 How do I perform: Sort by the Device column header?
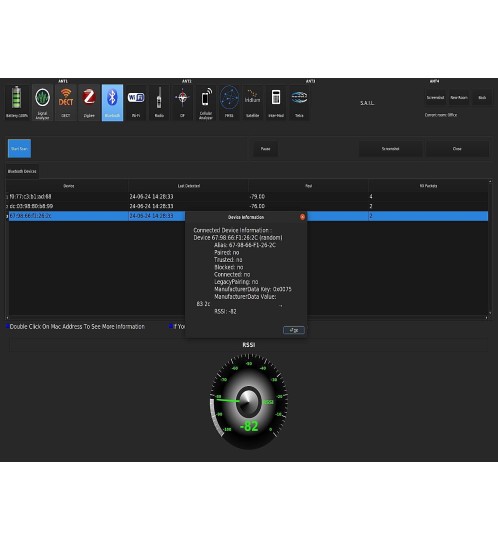pos(69,186)
